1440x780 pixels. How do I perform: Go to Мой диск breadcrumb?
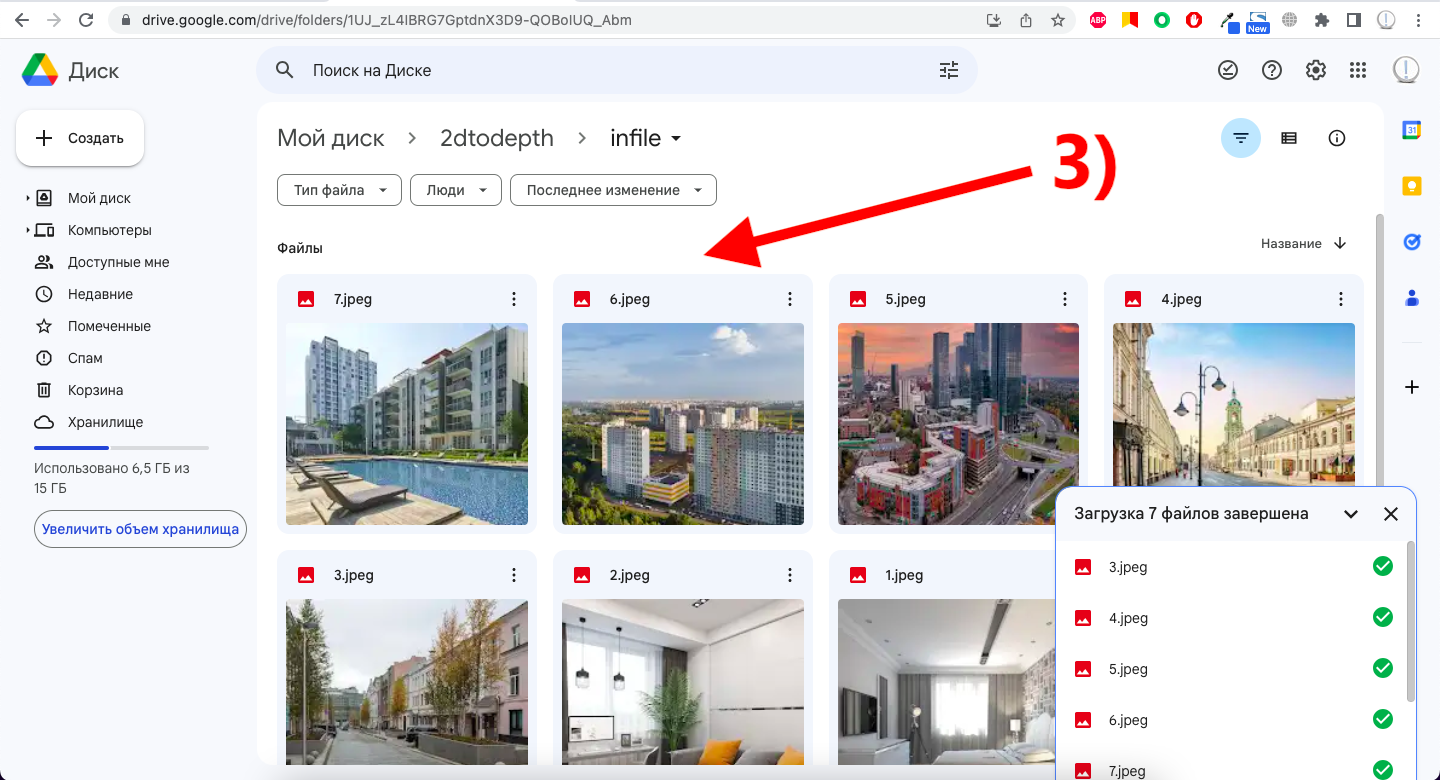(331, 138)
